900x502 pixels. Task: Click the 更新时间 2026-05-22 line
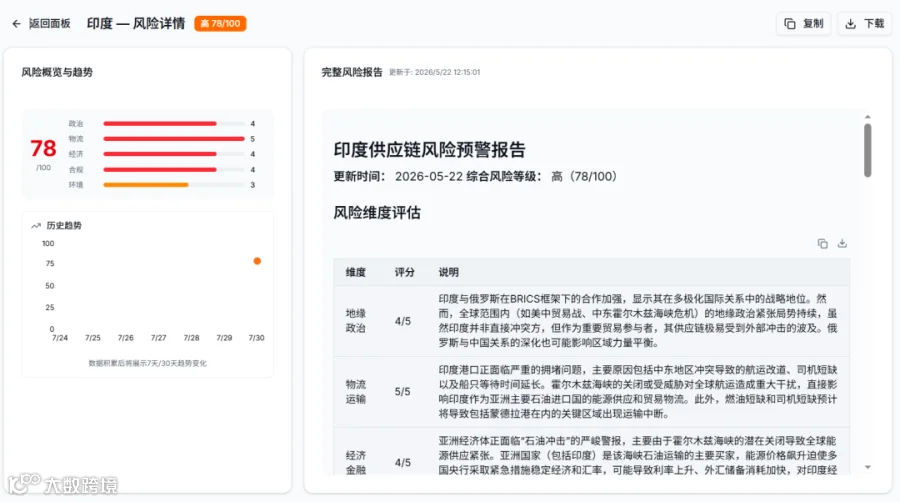[x=475, y=177]
